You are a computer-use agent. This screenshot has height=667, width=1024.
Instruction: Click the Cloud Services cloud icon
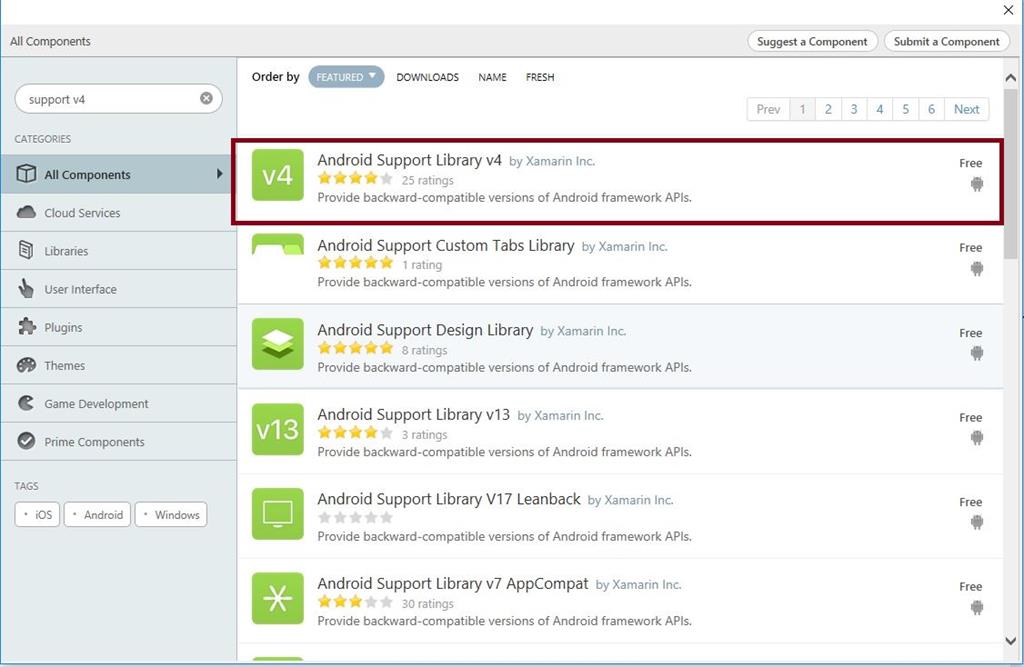(x=26, y=212)
